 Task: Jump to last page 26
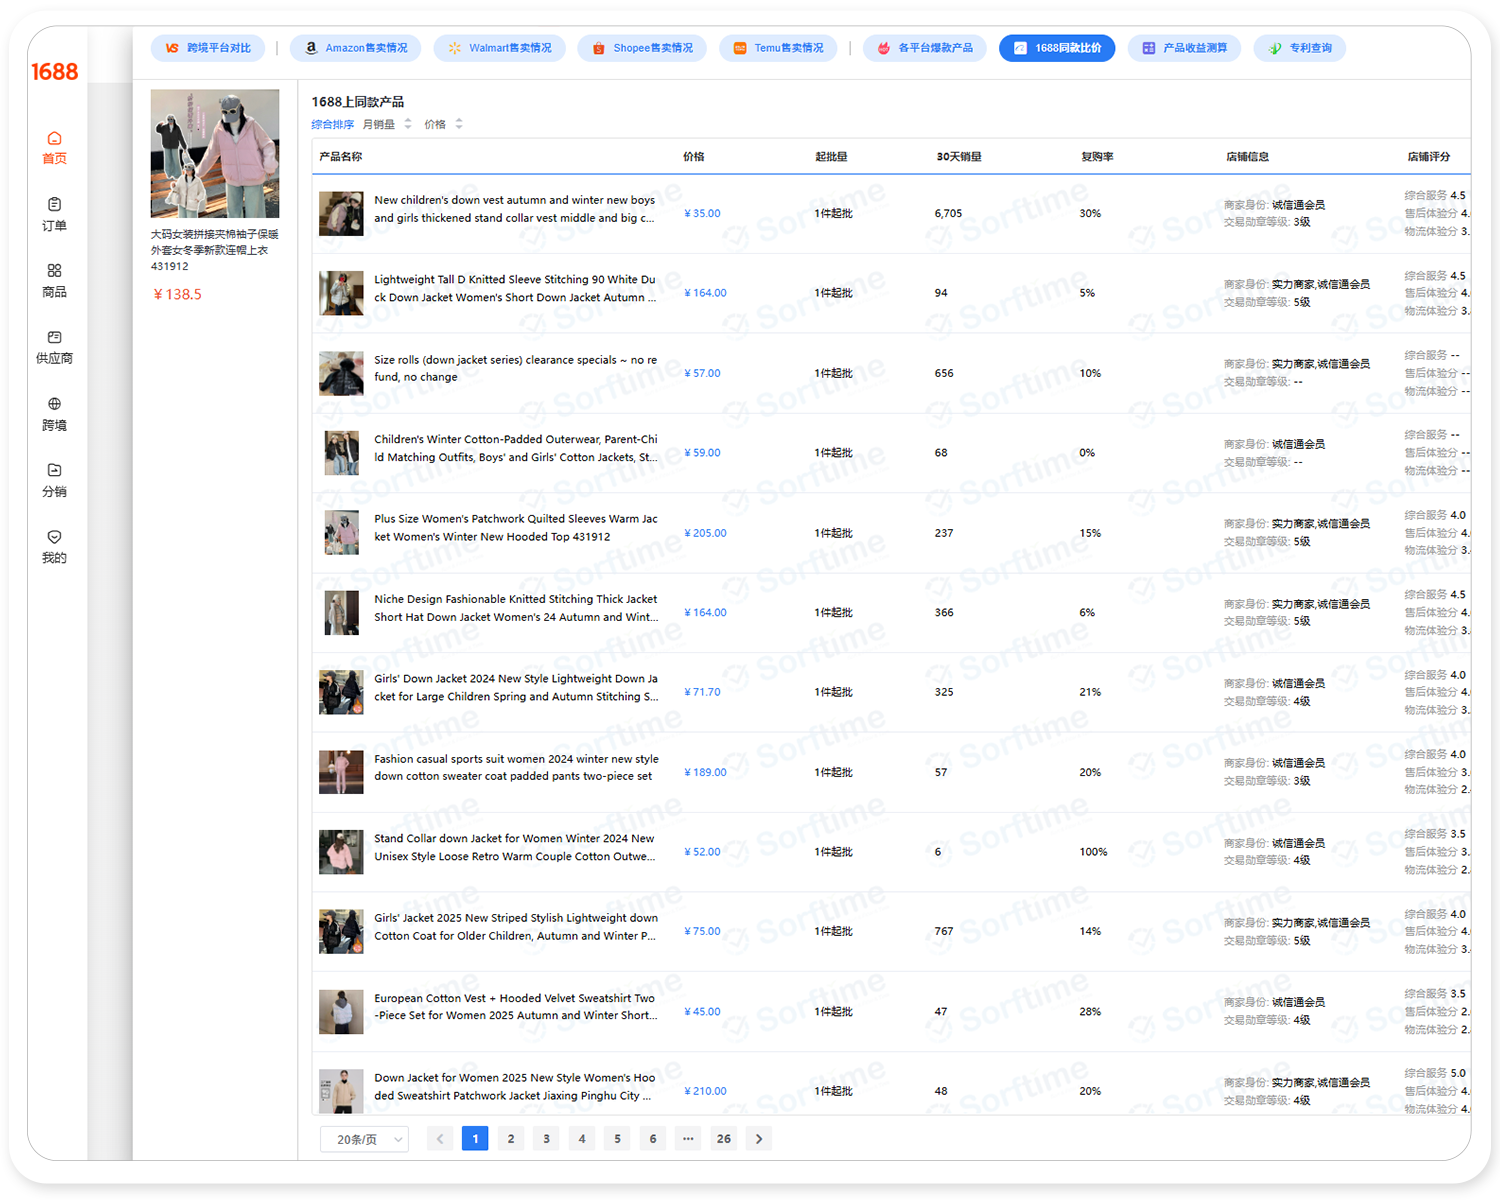723,1139
